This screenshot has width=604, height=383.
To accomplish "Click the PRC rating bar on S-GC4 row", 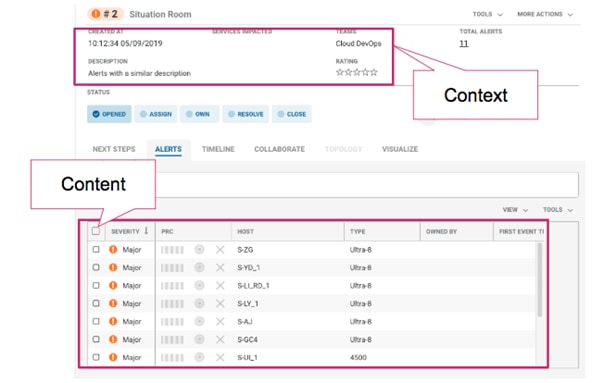I will tap(172, 340).
